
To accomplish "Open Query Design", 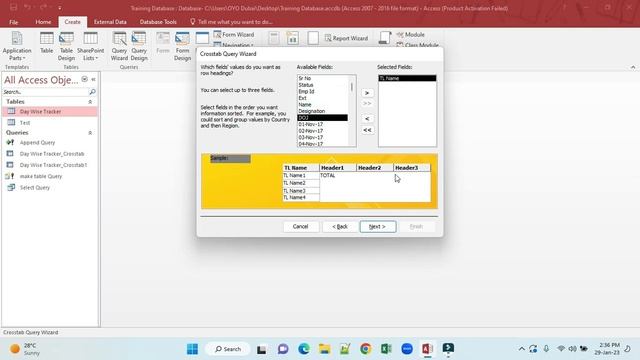I will [x=139, y=46].
